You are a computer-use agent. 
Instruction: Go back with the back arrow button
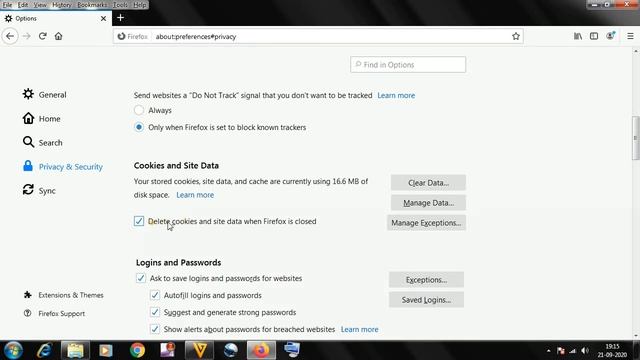pyautogui.click(x=10, y=36)
